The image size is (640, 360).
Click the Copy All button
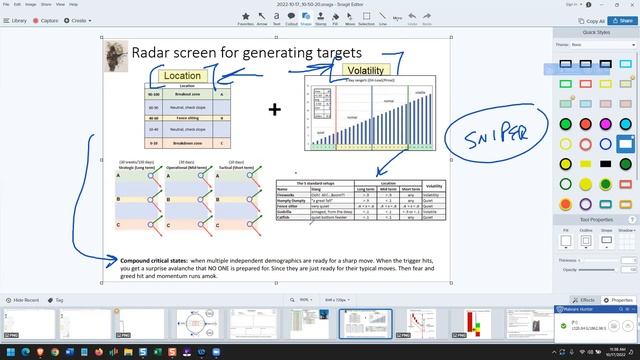coord(591,21)
